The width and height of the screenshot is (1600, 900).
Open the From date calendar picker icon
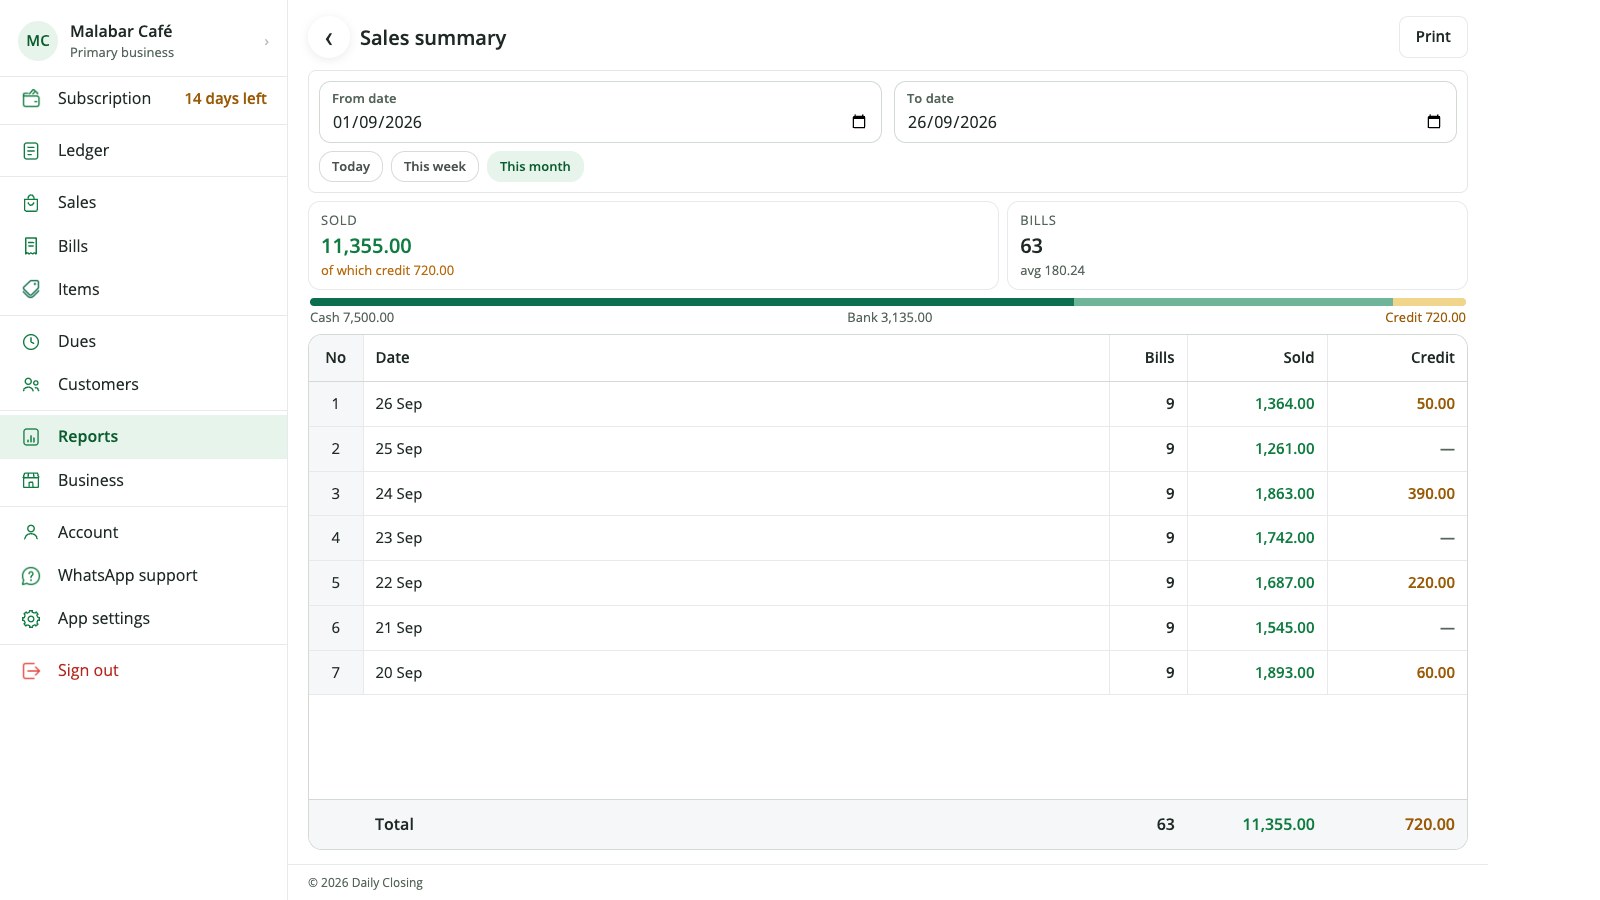pos(859,122)
